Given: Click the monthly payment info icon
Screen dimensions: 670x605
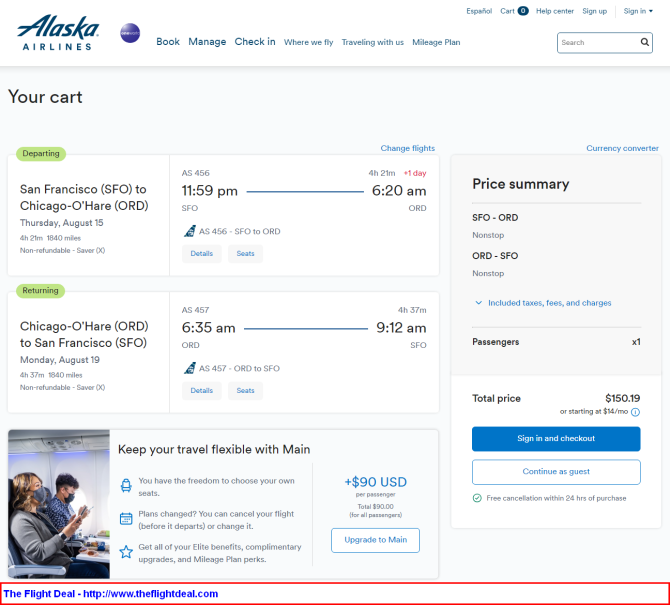Looking at the screenshot, I should pyautogui.click(x=635, y=412).
